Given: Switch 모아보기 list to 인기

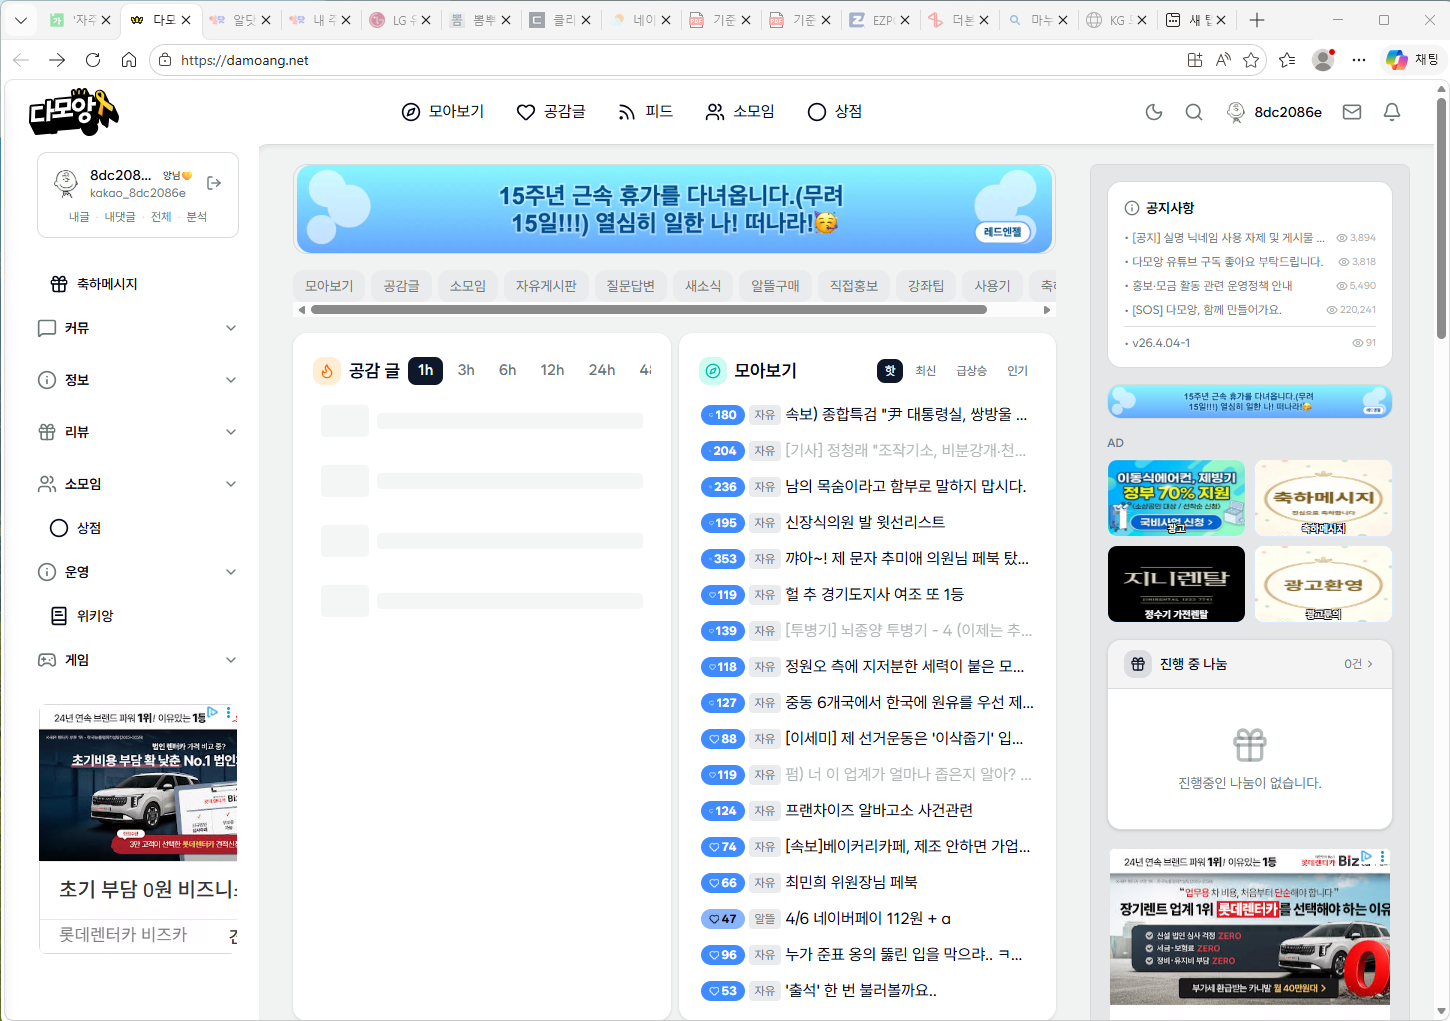Looking at the screenshot, I should point(1017,371).
